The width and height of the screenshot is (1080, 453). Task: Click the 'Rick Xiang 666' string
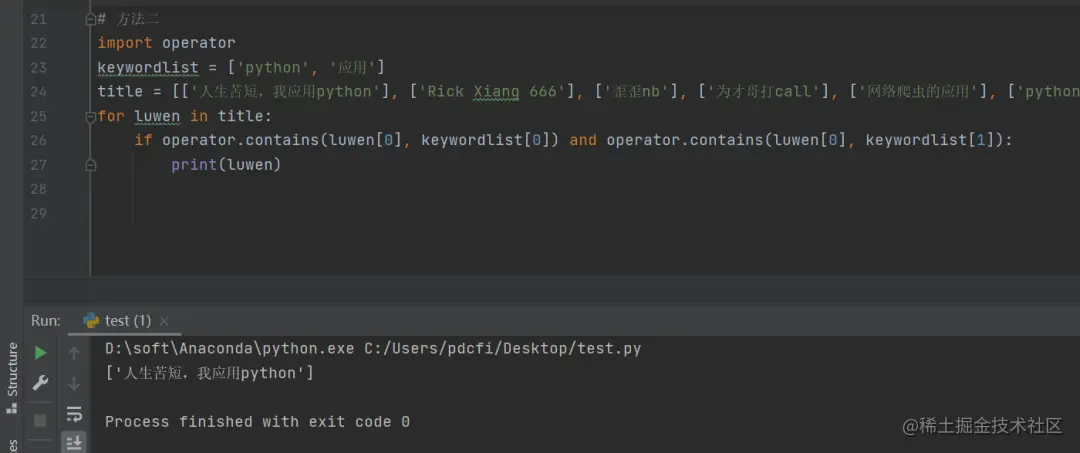[491, 92]
